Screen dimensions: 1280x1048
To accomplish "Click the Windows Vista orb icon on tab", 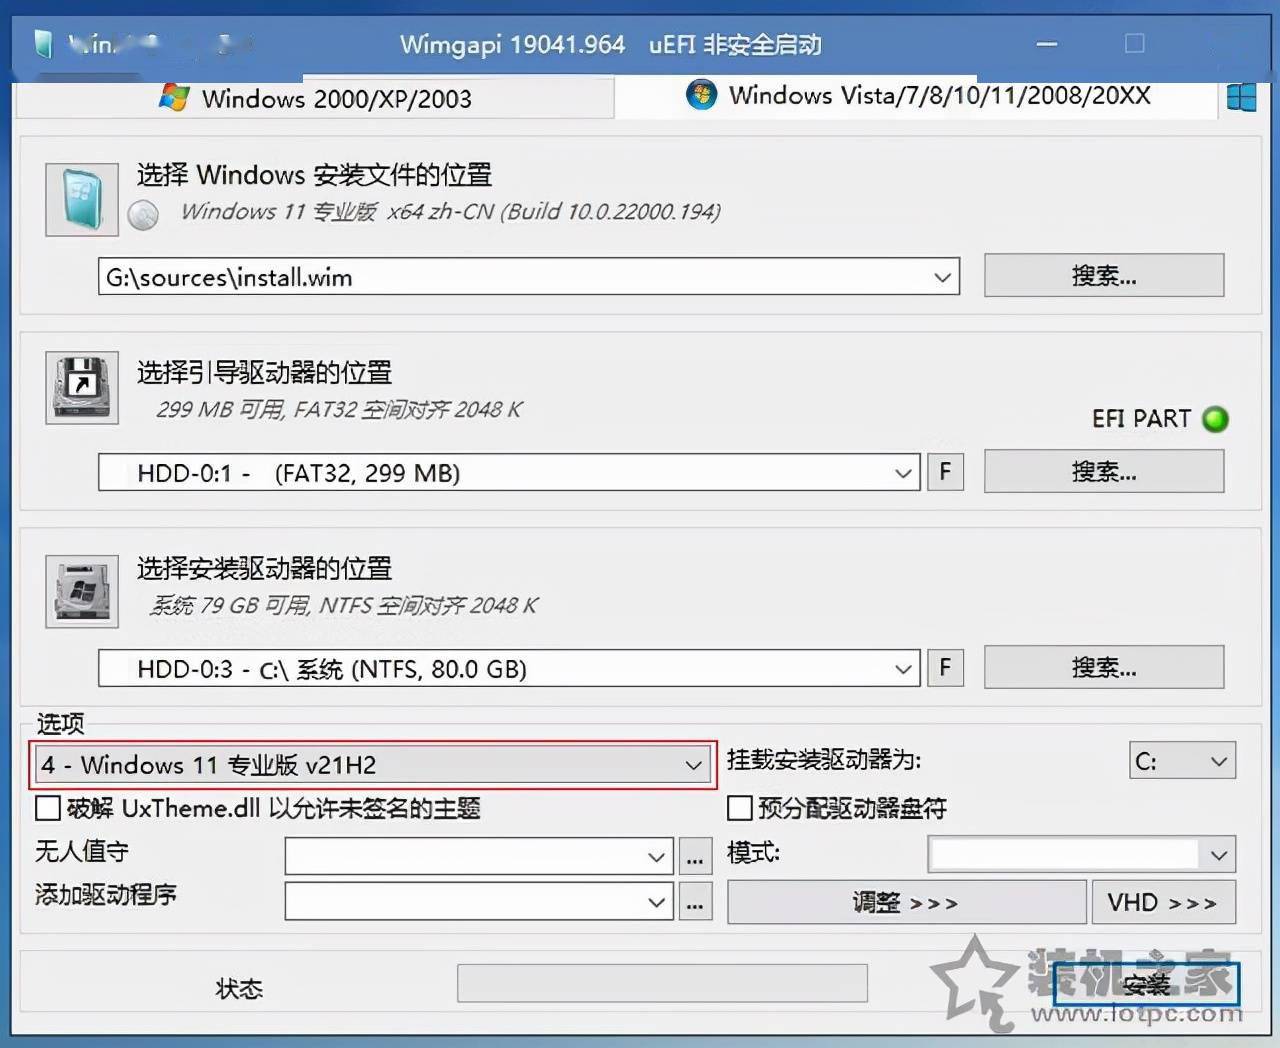I will pos(701,95).
